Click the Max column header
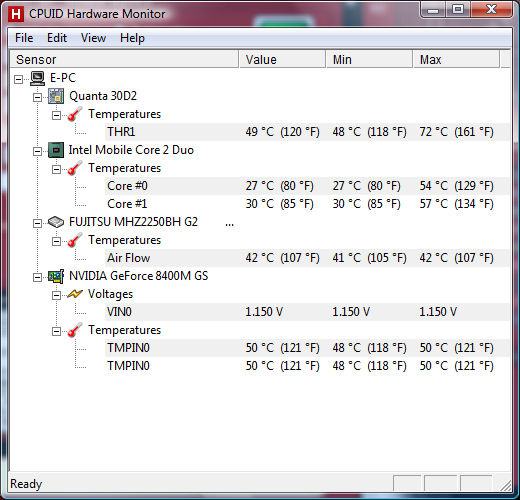 (456, 59)
